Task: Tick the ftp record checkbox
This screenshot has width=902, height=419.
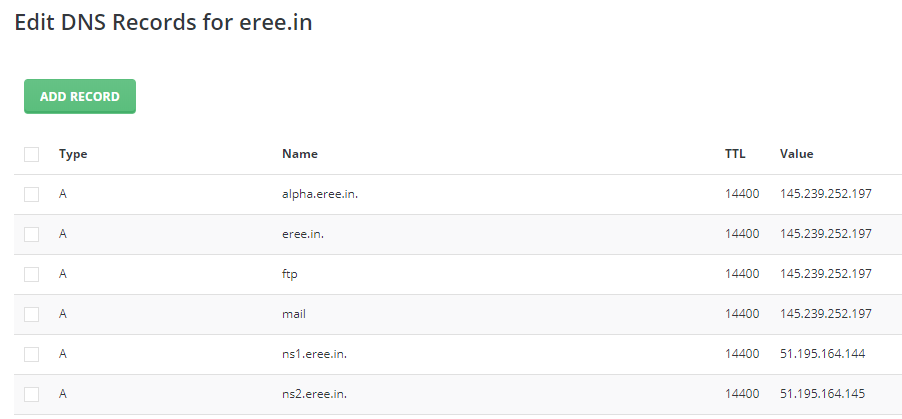Action: point(32,274)
